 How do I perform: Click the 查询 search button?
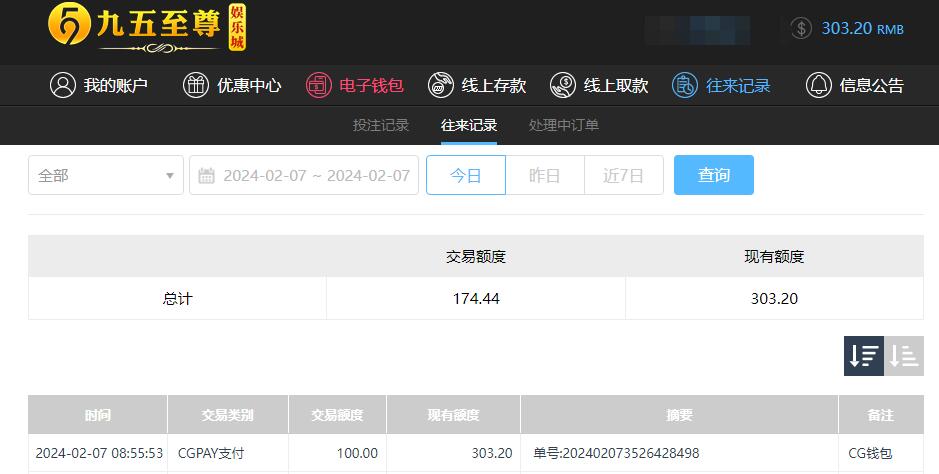[714, 175]
